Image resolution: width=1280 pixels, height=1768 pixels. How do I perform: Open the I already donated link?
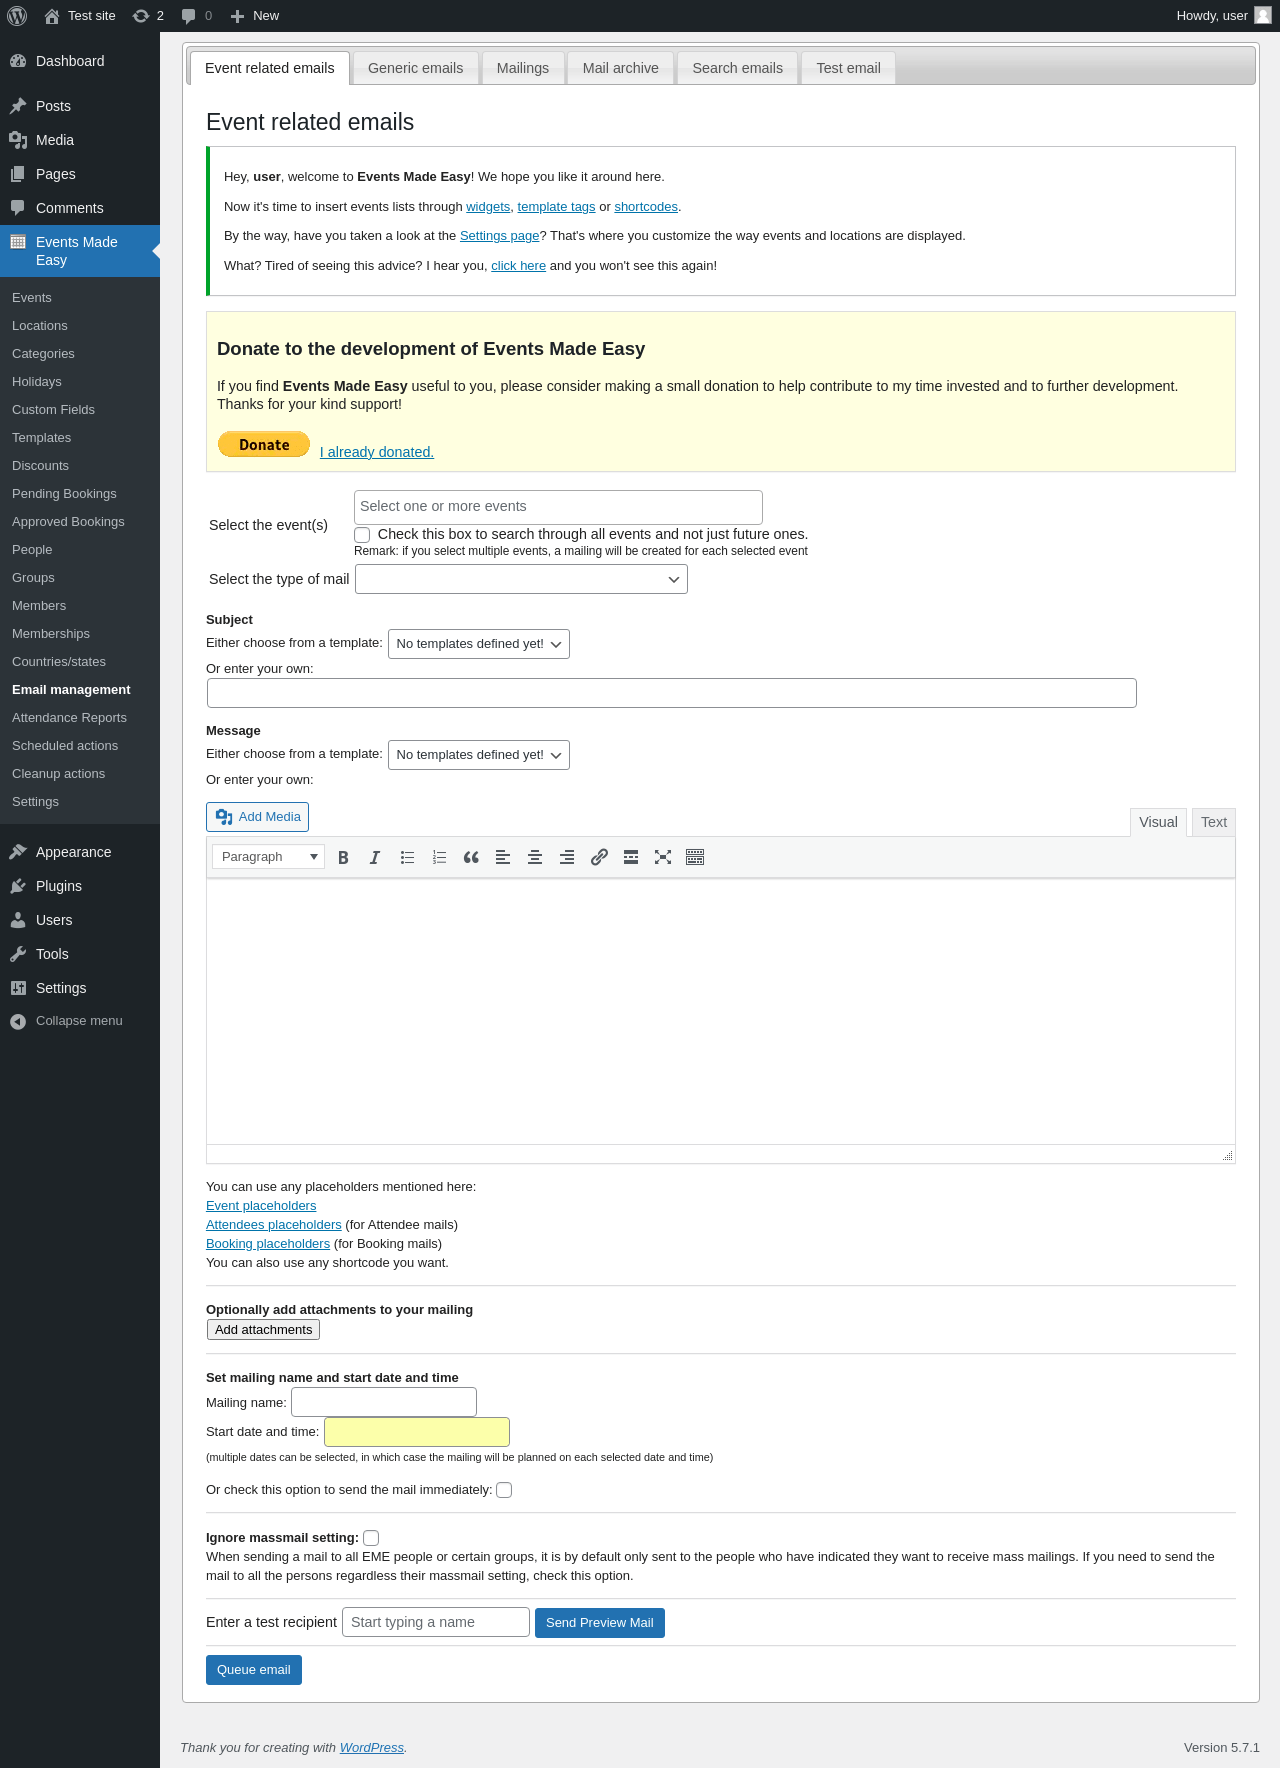[377, 452]
